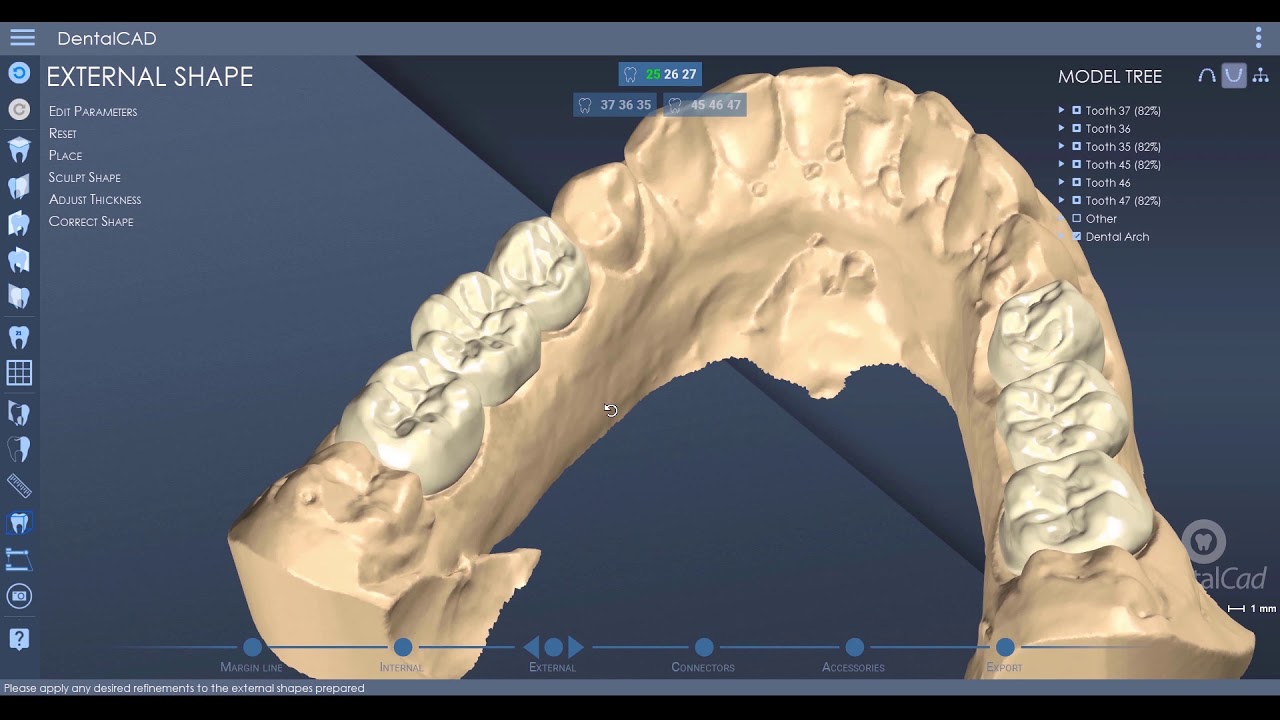1280x720 pixels.
Task: Click the bounding box icon above camera
Action: [19, 560]
